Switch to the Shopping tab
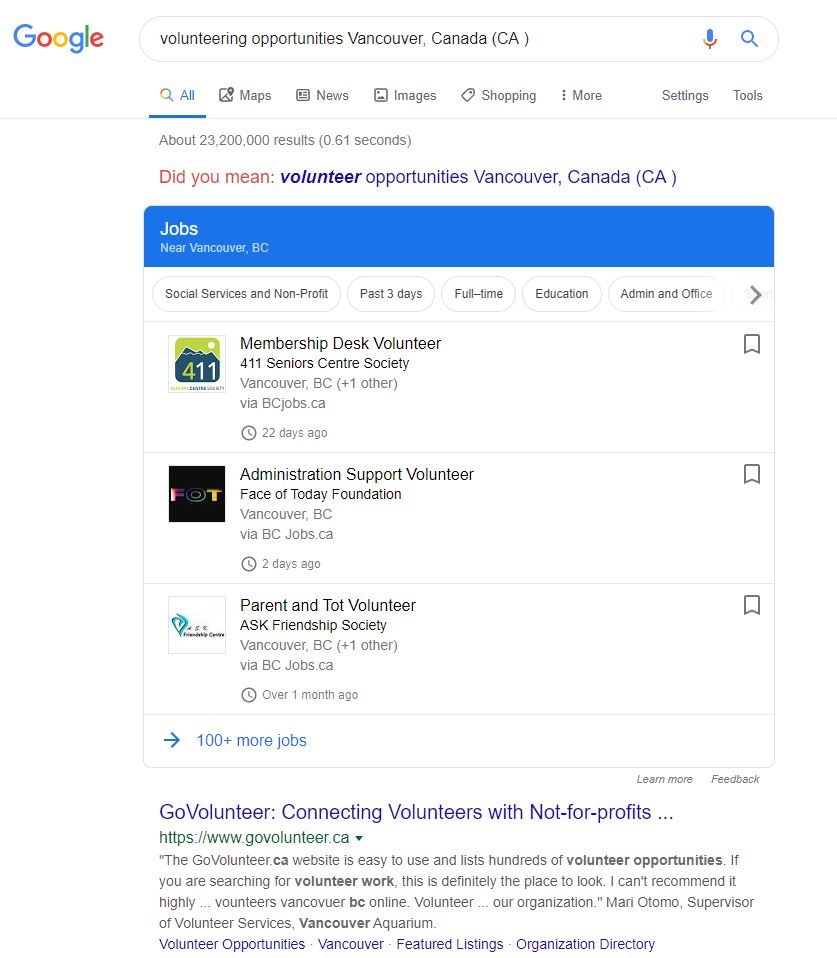837x958 pixels. [x=499, y=95]
